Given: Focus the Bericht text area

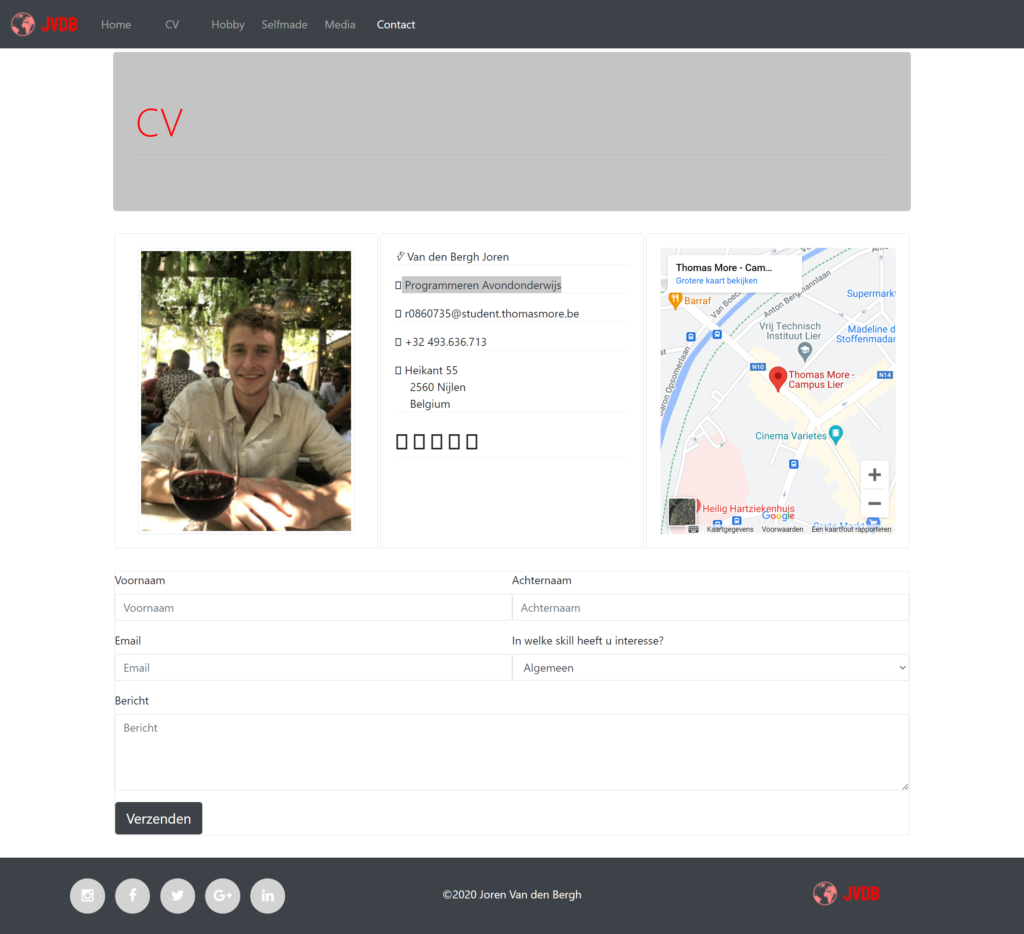Looking at the screenshot, I should coord(512,752).
